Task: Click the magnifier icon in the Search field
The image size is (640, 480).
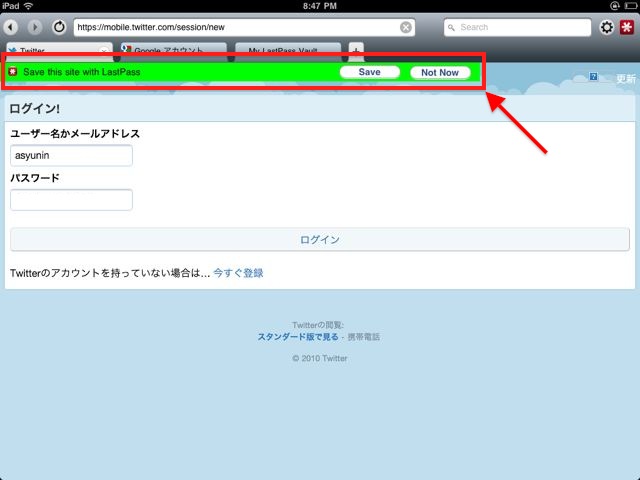Action: pyautogui.click(x=451, y=28)
